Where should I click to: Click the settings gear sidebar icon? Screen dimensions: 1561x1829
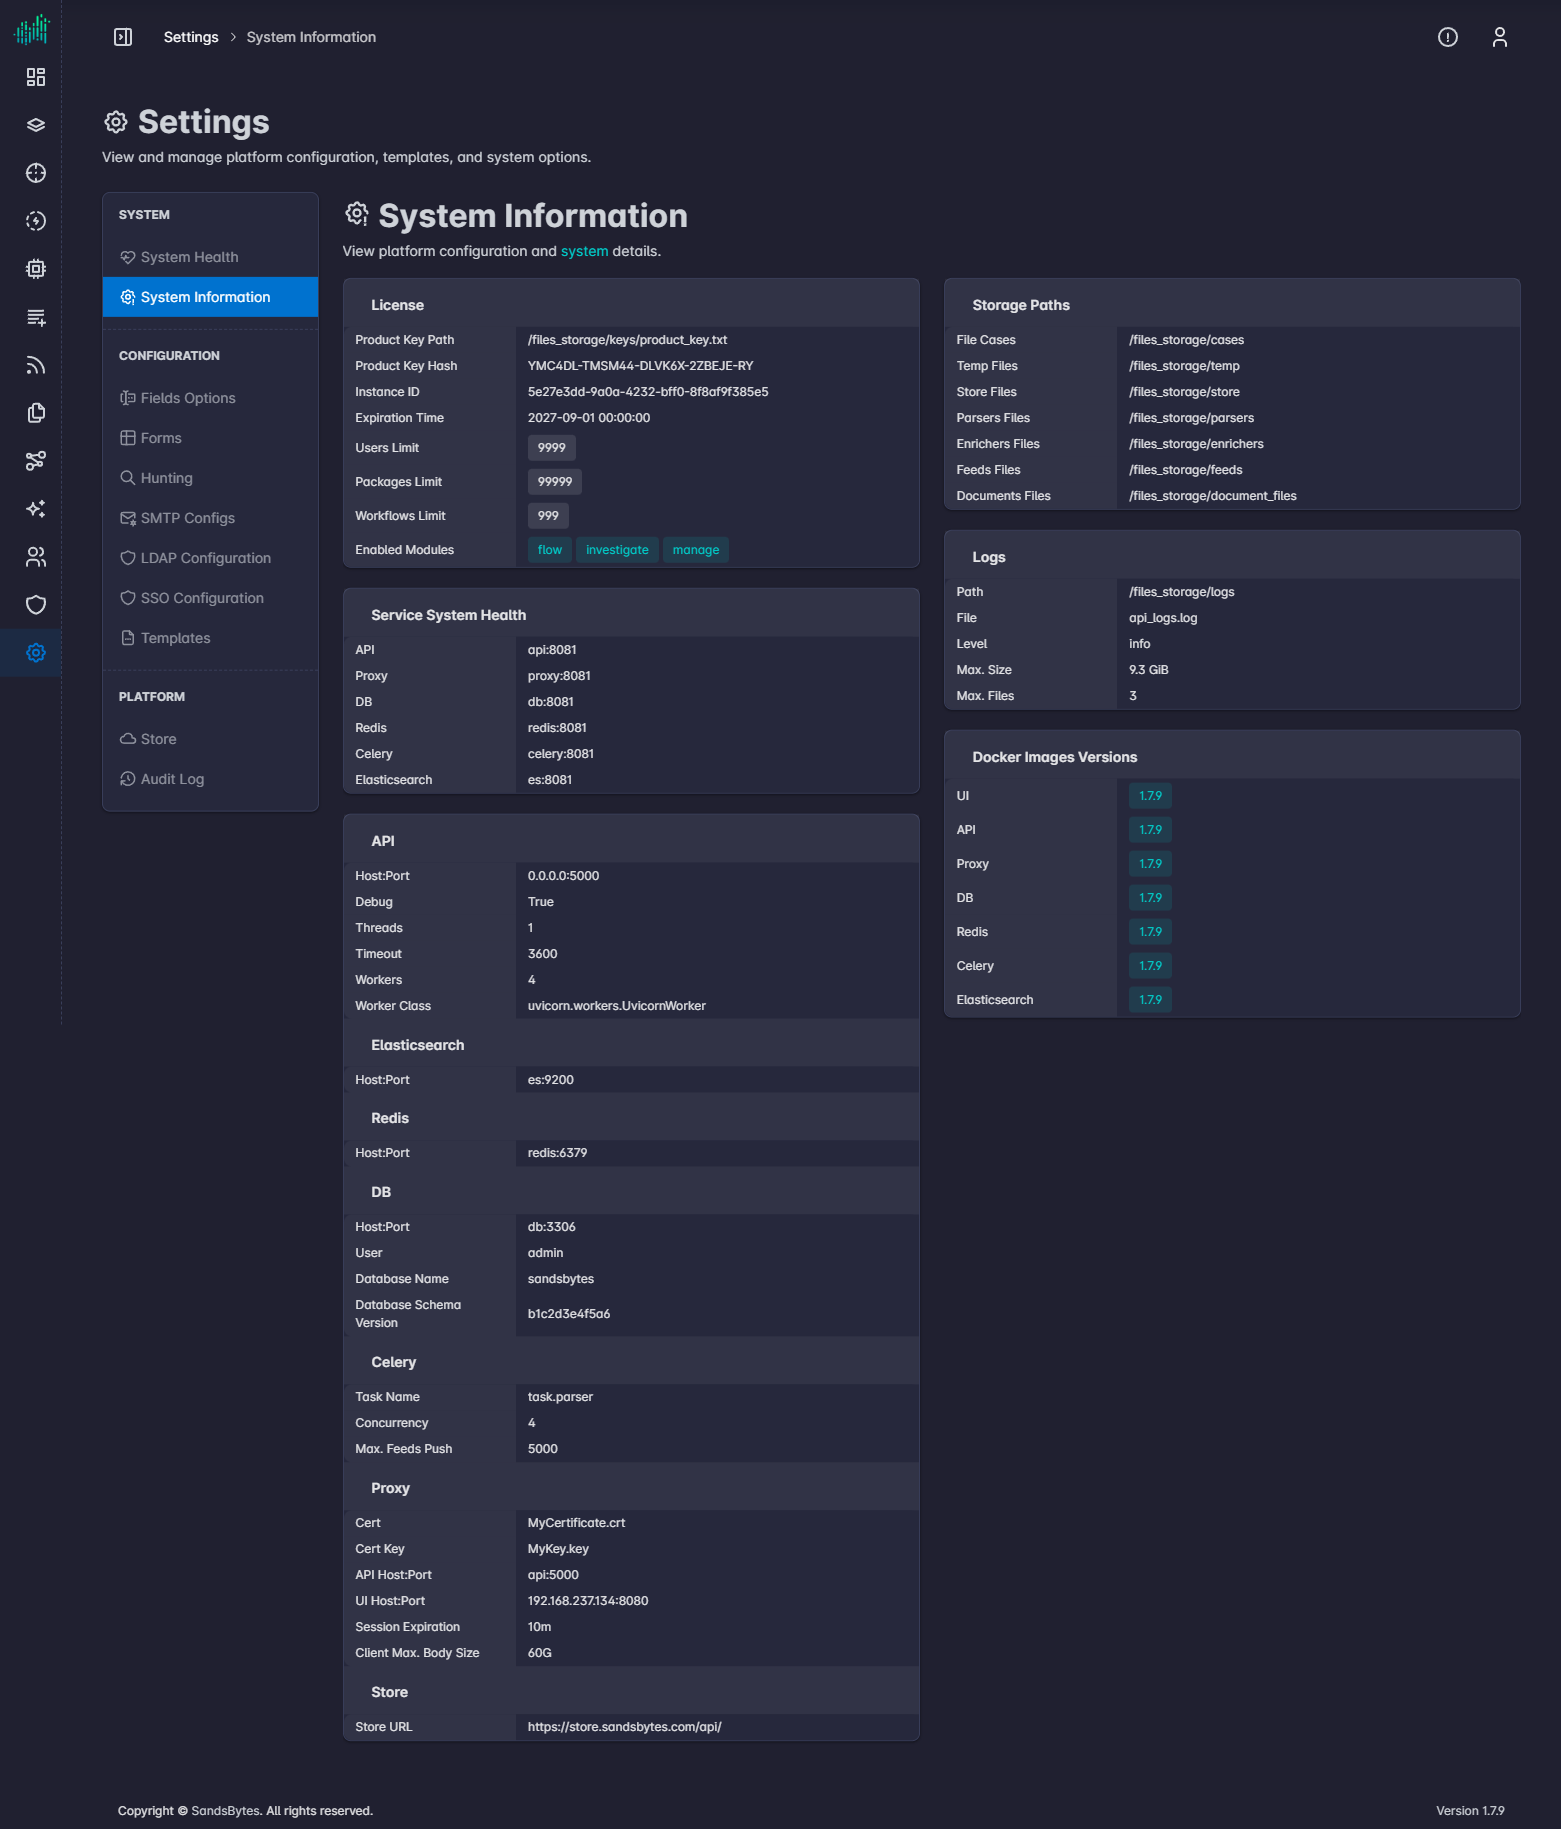(36, 653)
